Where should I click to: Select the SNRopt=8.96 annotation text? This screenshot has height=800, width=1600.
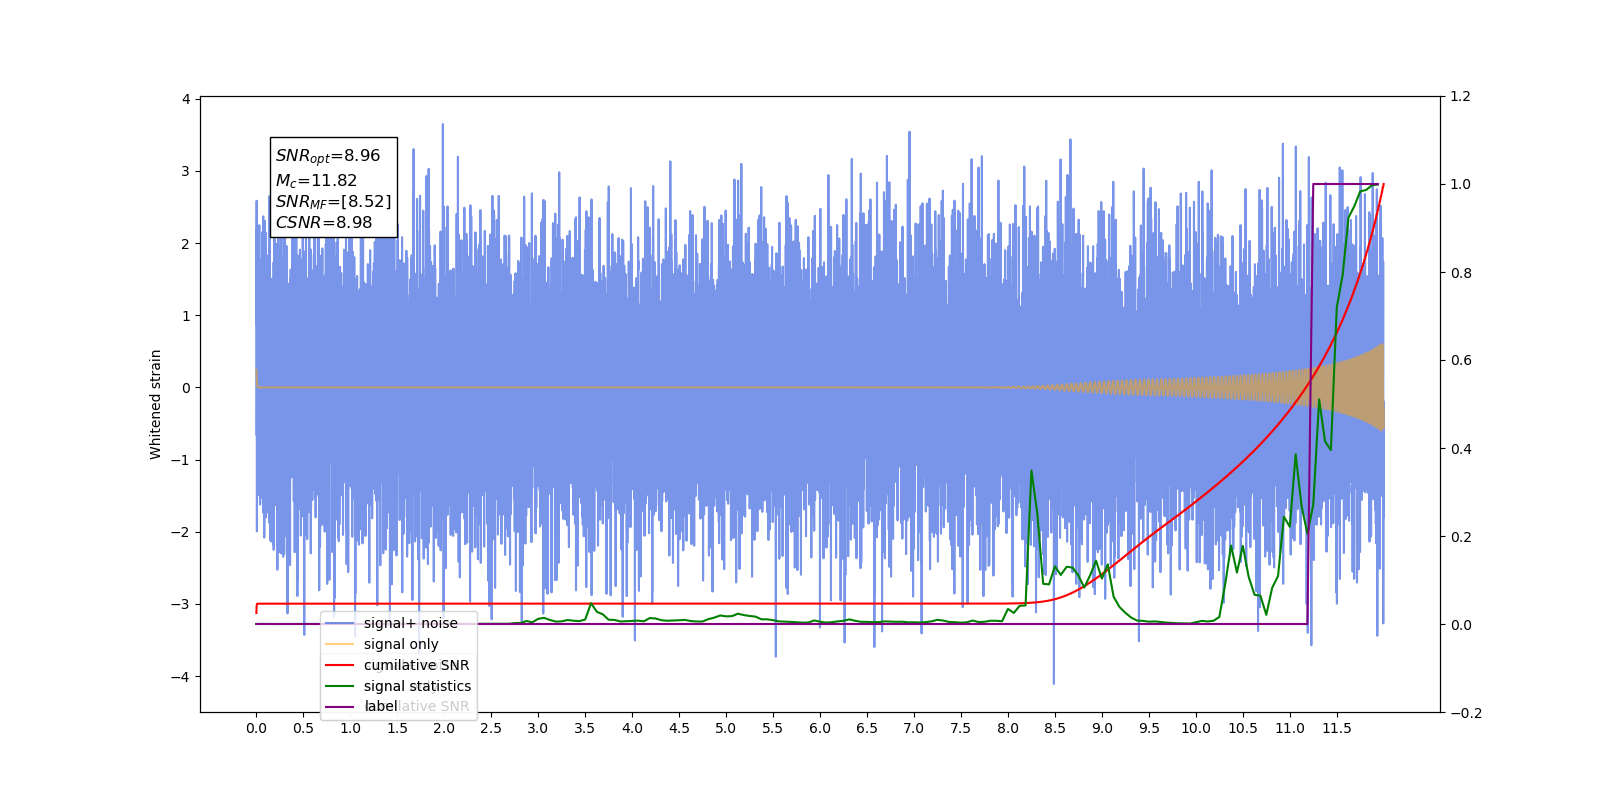click(328, 156)
